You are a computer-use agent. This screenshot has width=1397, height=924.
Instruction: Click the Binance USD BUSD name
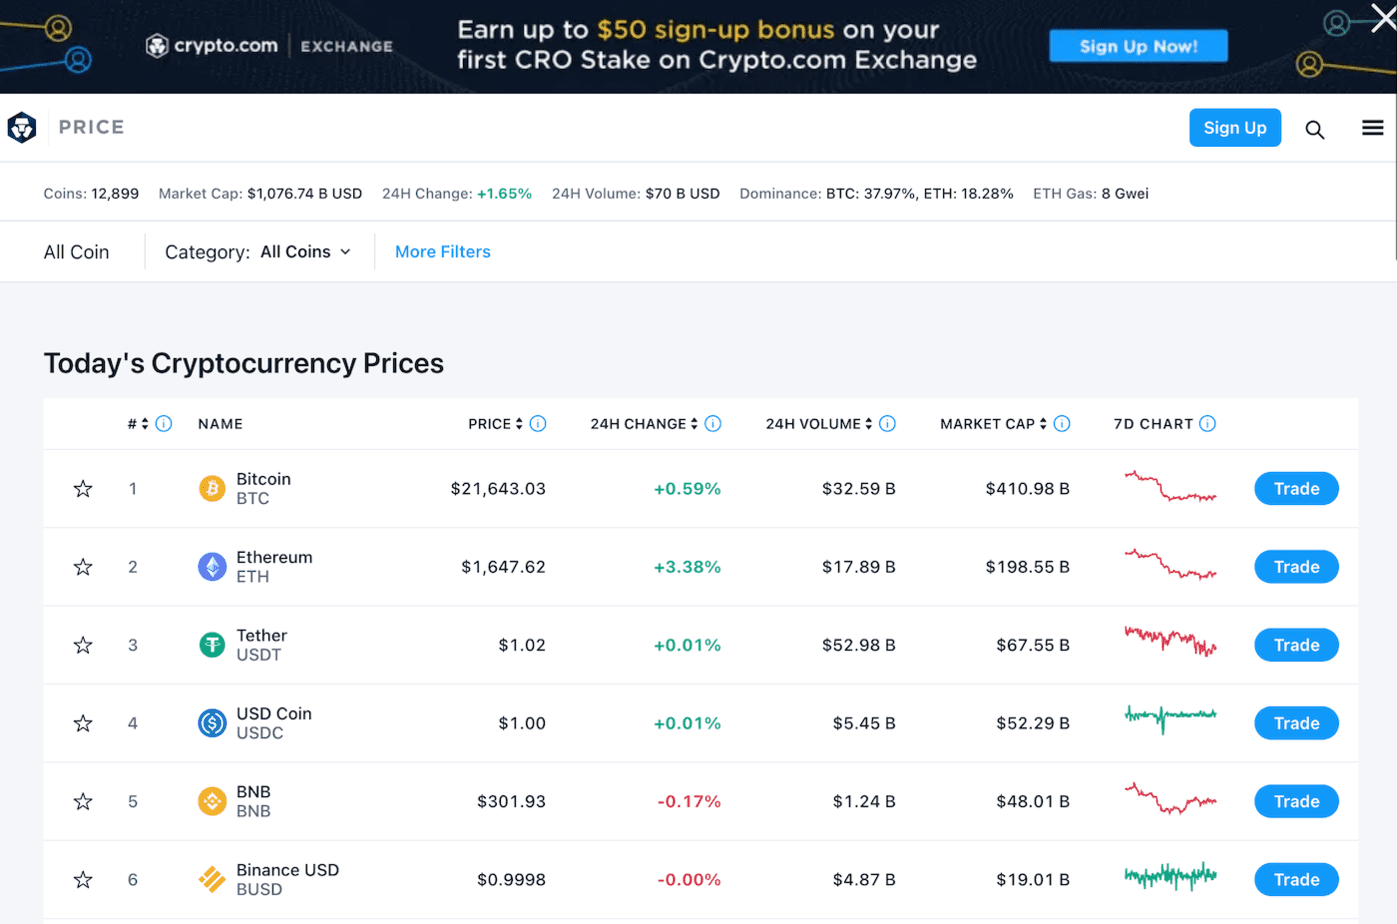click(288, 879)
